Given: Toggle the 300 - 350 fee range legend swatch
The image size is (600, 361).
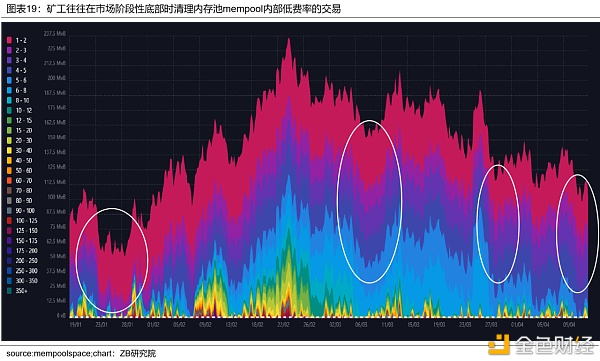Looking at the screenshot, I should point(10,281).
